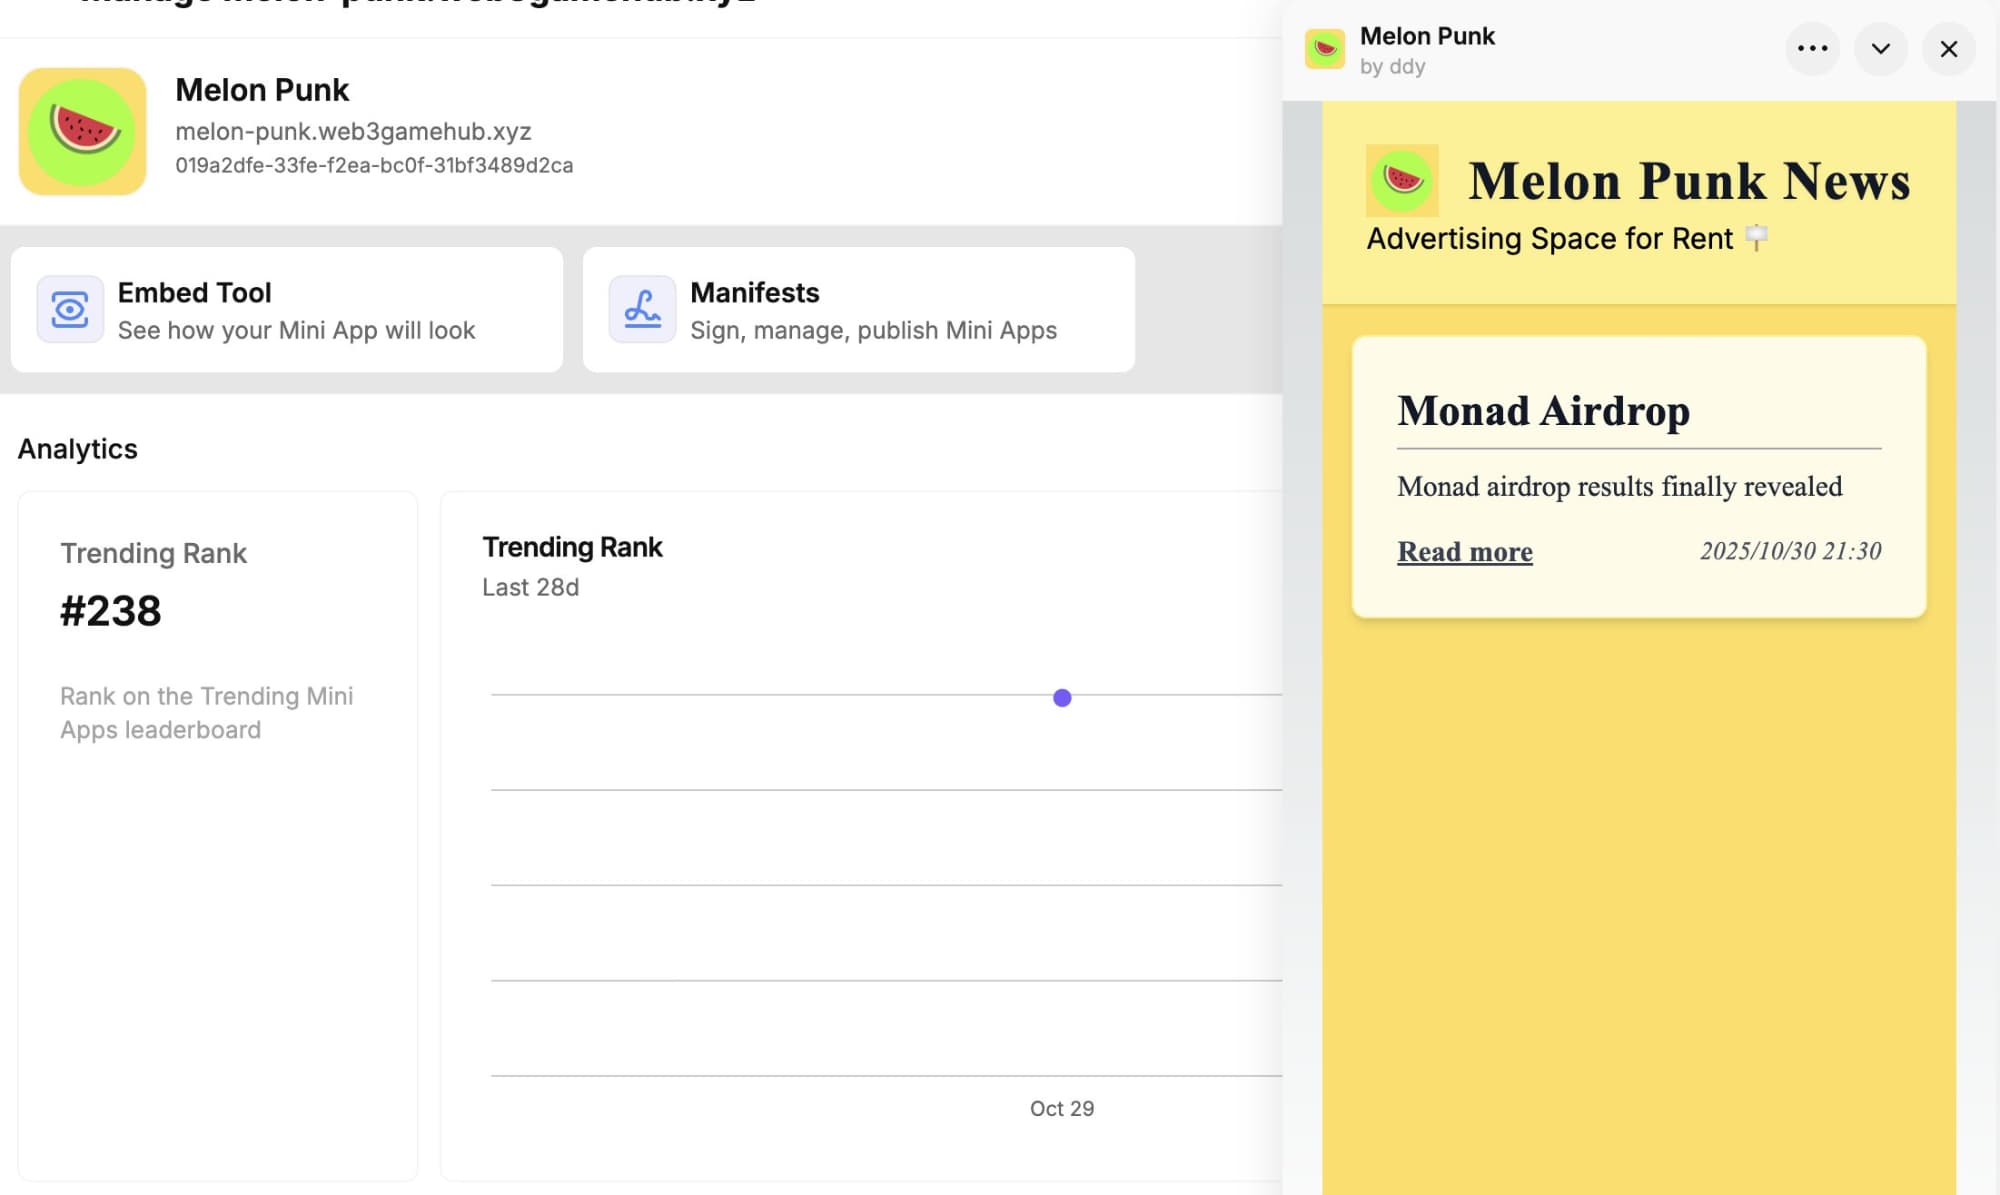
Task: Open the Embed Tool card
Action: point(287,310)
